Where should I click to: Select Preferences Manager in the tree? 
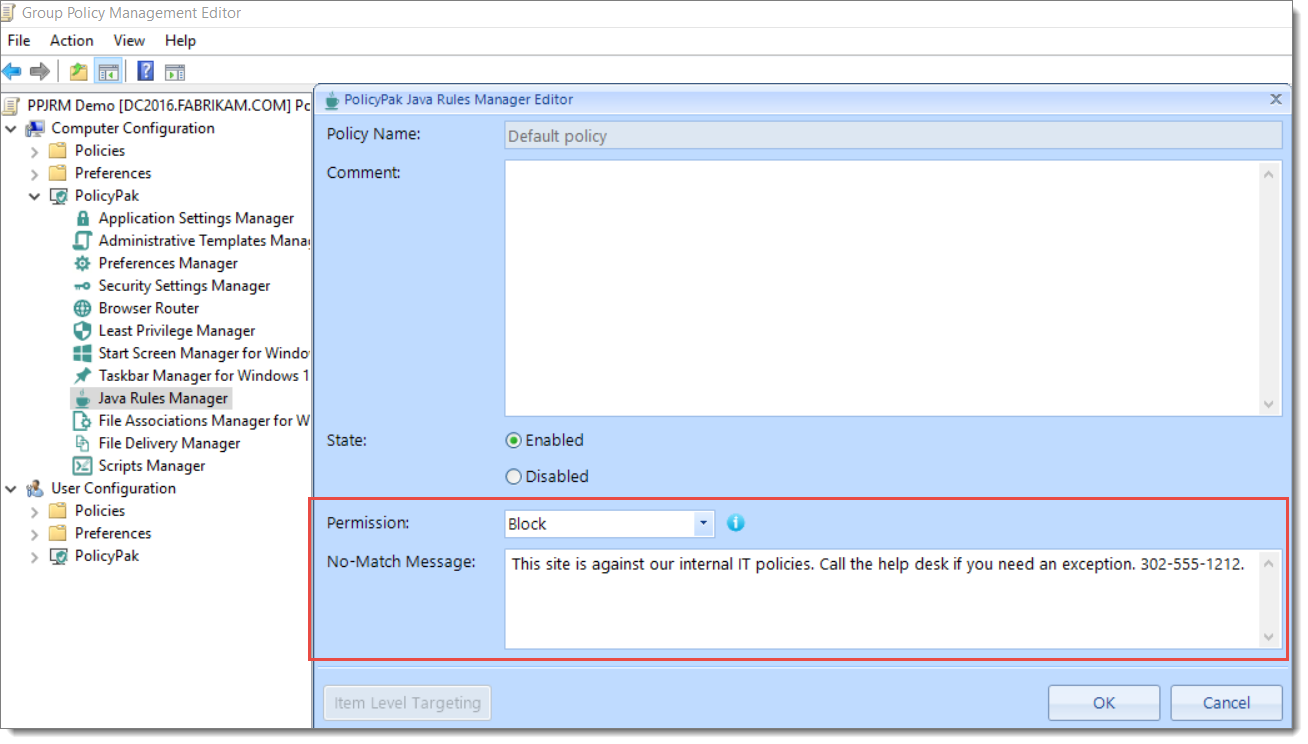168,263
